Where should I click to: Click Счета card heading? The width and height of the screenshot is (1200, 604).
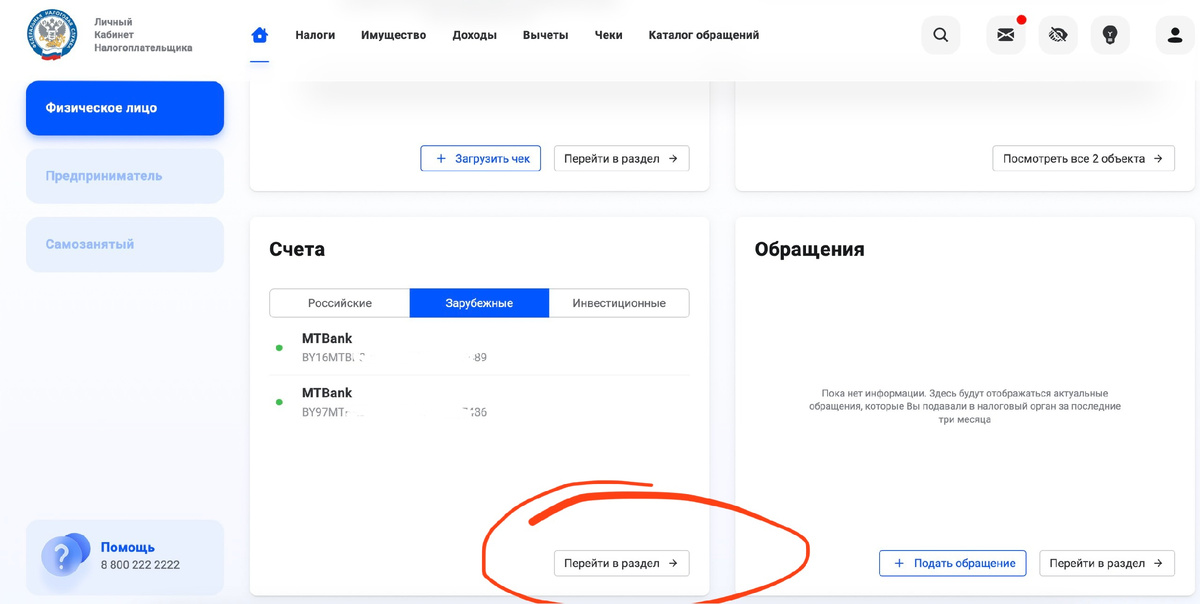[x=297, y=249]
